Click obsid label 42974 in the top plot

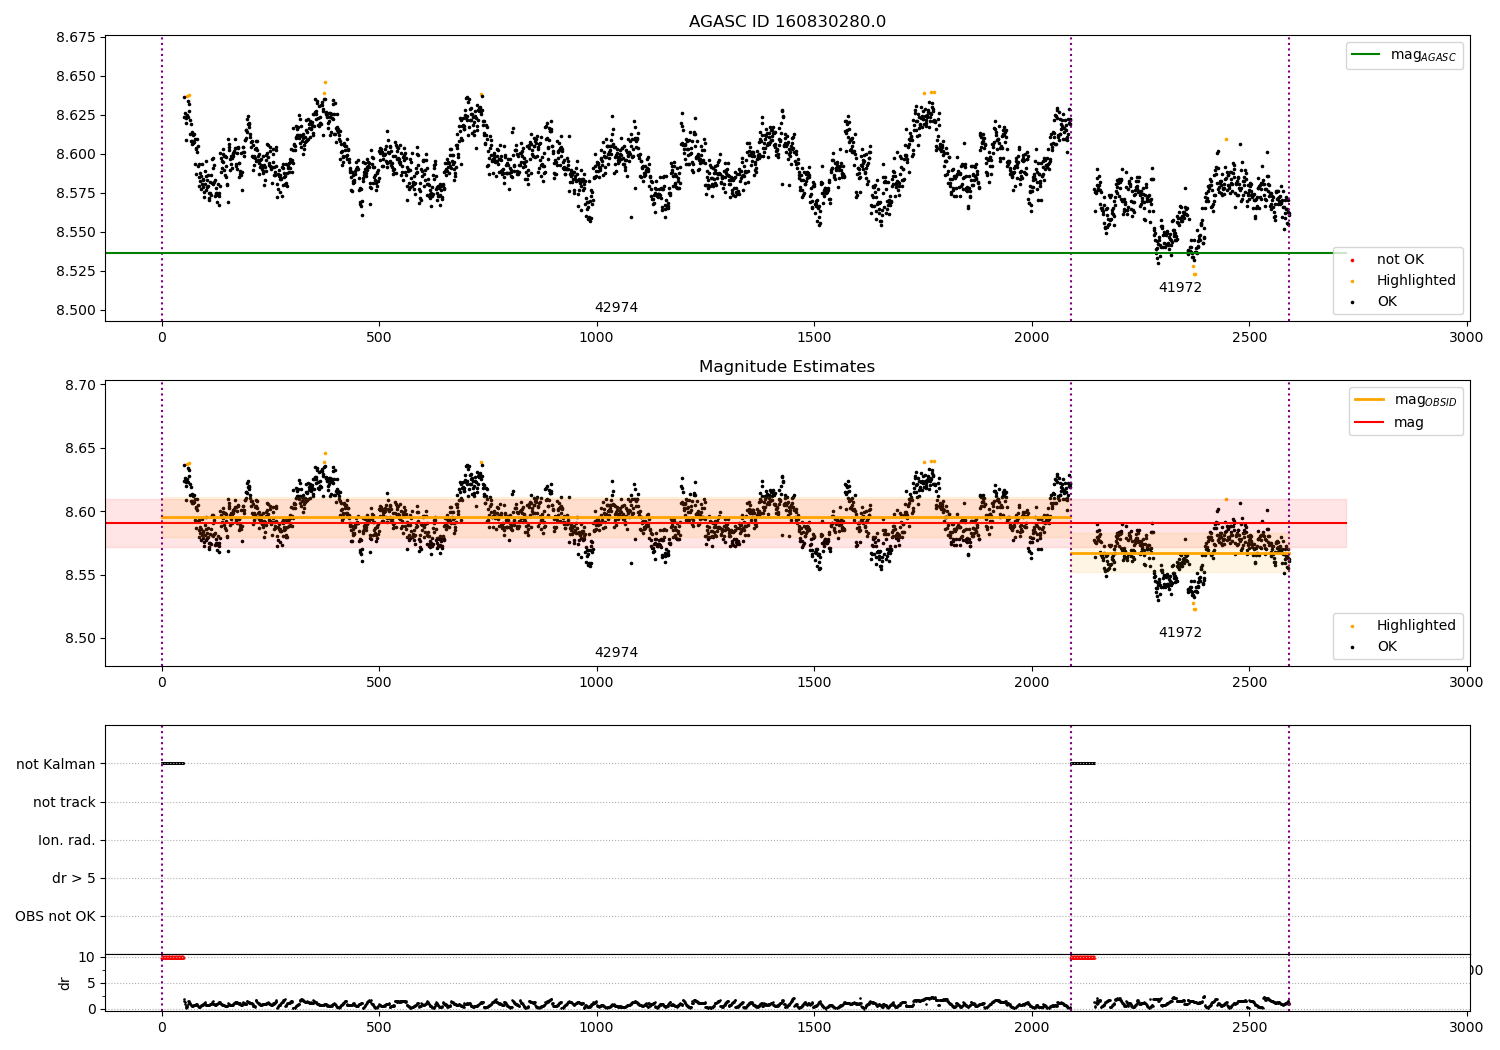click(x=616, y=308)
